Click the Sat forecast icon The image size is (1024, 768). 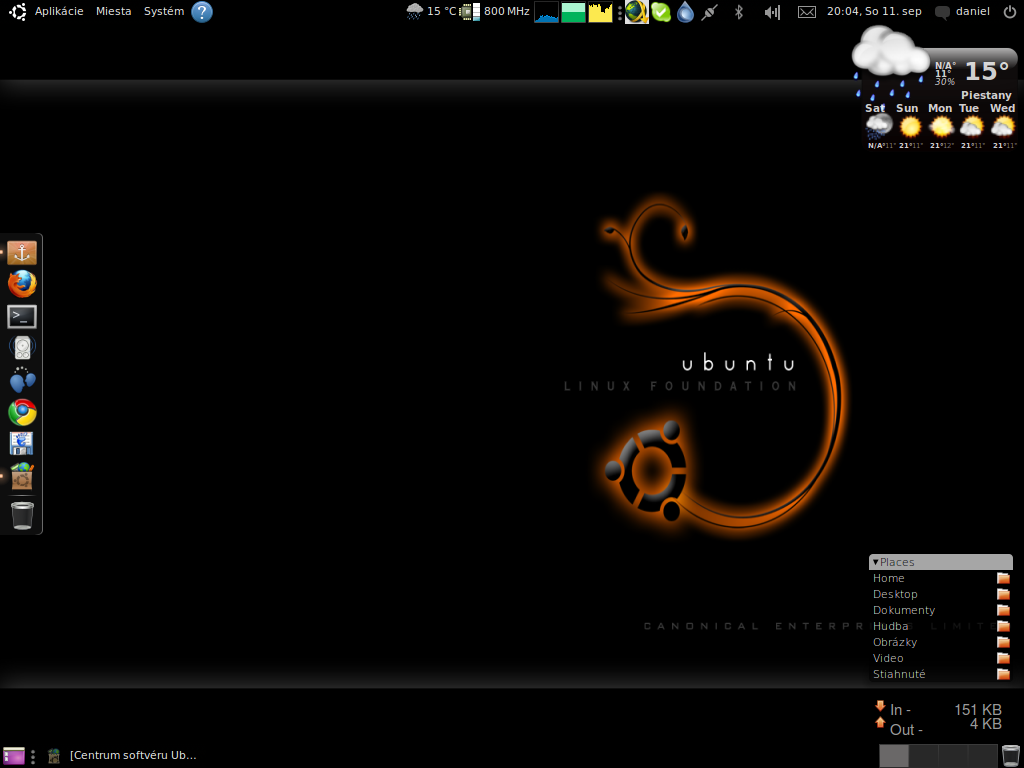(879, 126)
